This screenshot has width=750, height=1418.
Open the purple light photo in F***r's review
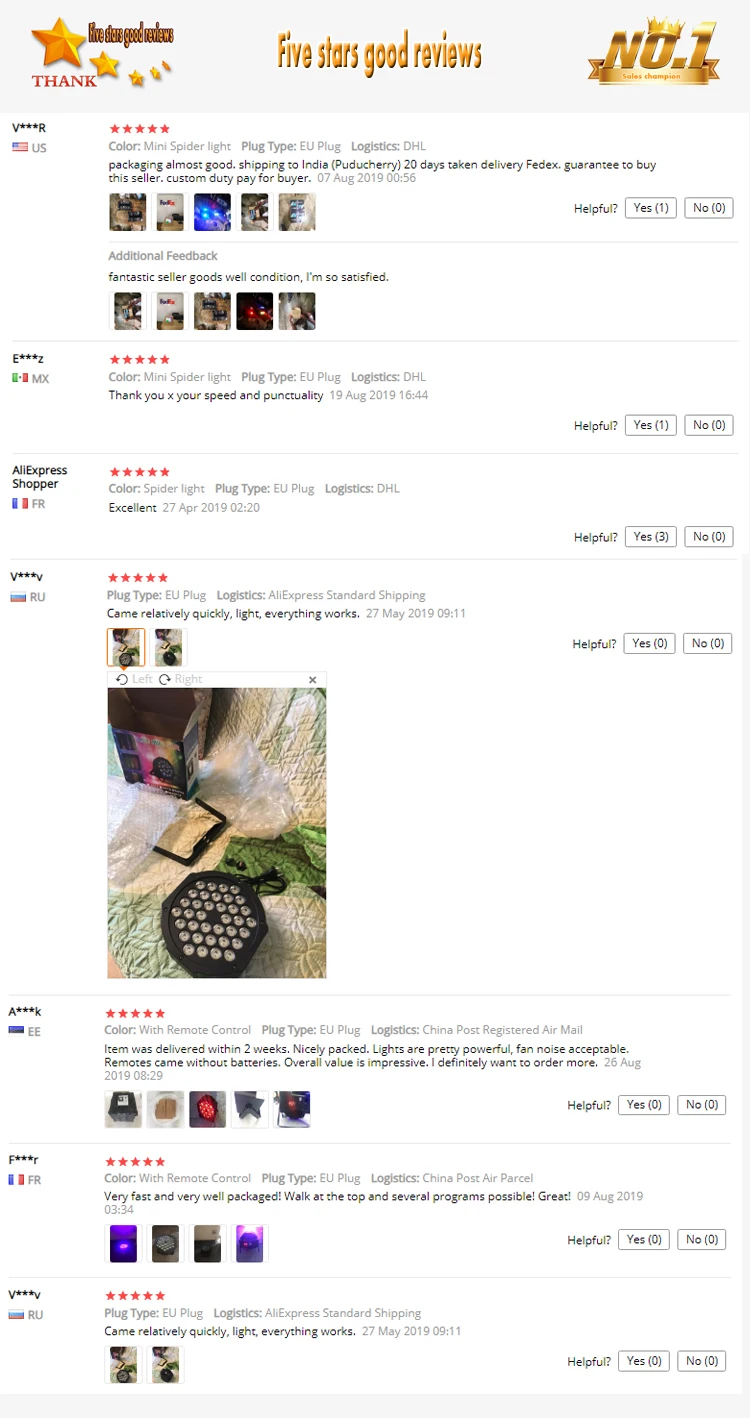(x=123, y=1243)
